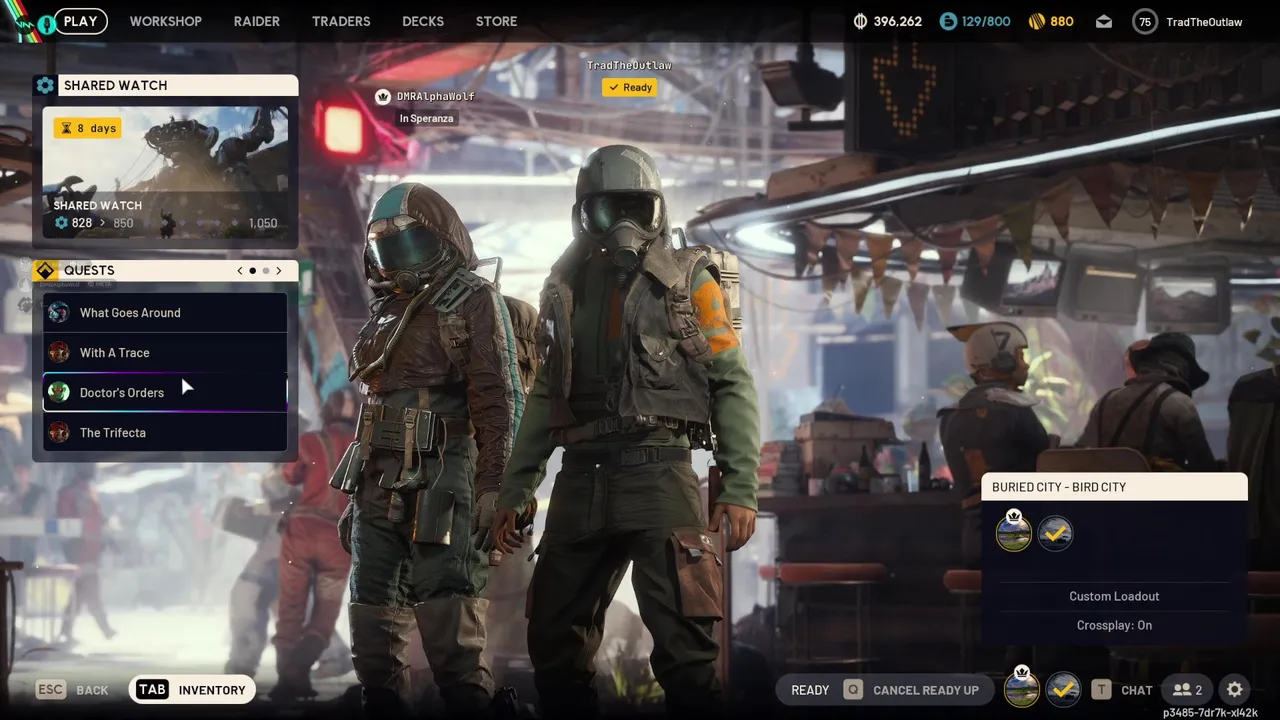Click the level 75 player badge
The width and height of the screenshot is (1280, 720).
click(x=1145, y=22)
